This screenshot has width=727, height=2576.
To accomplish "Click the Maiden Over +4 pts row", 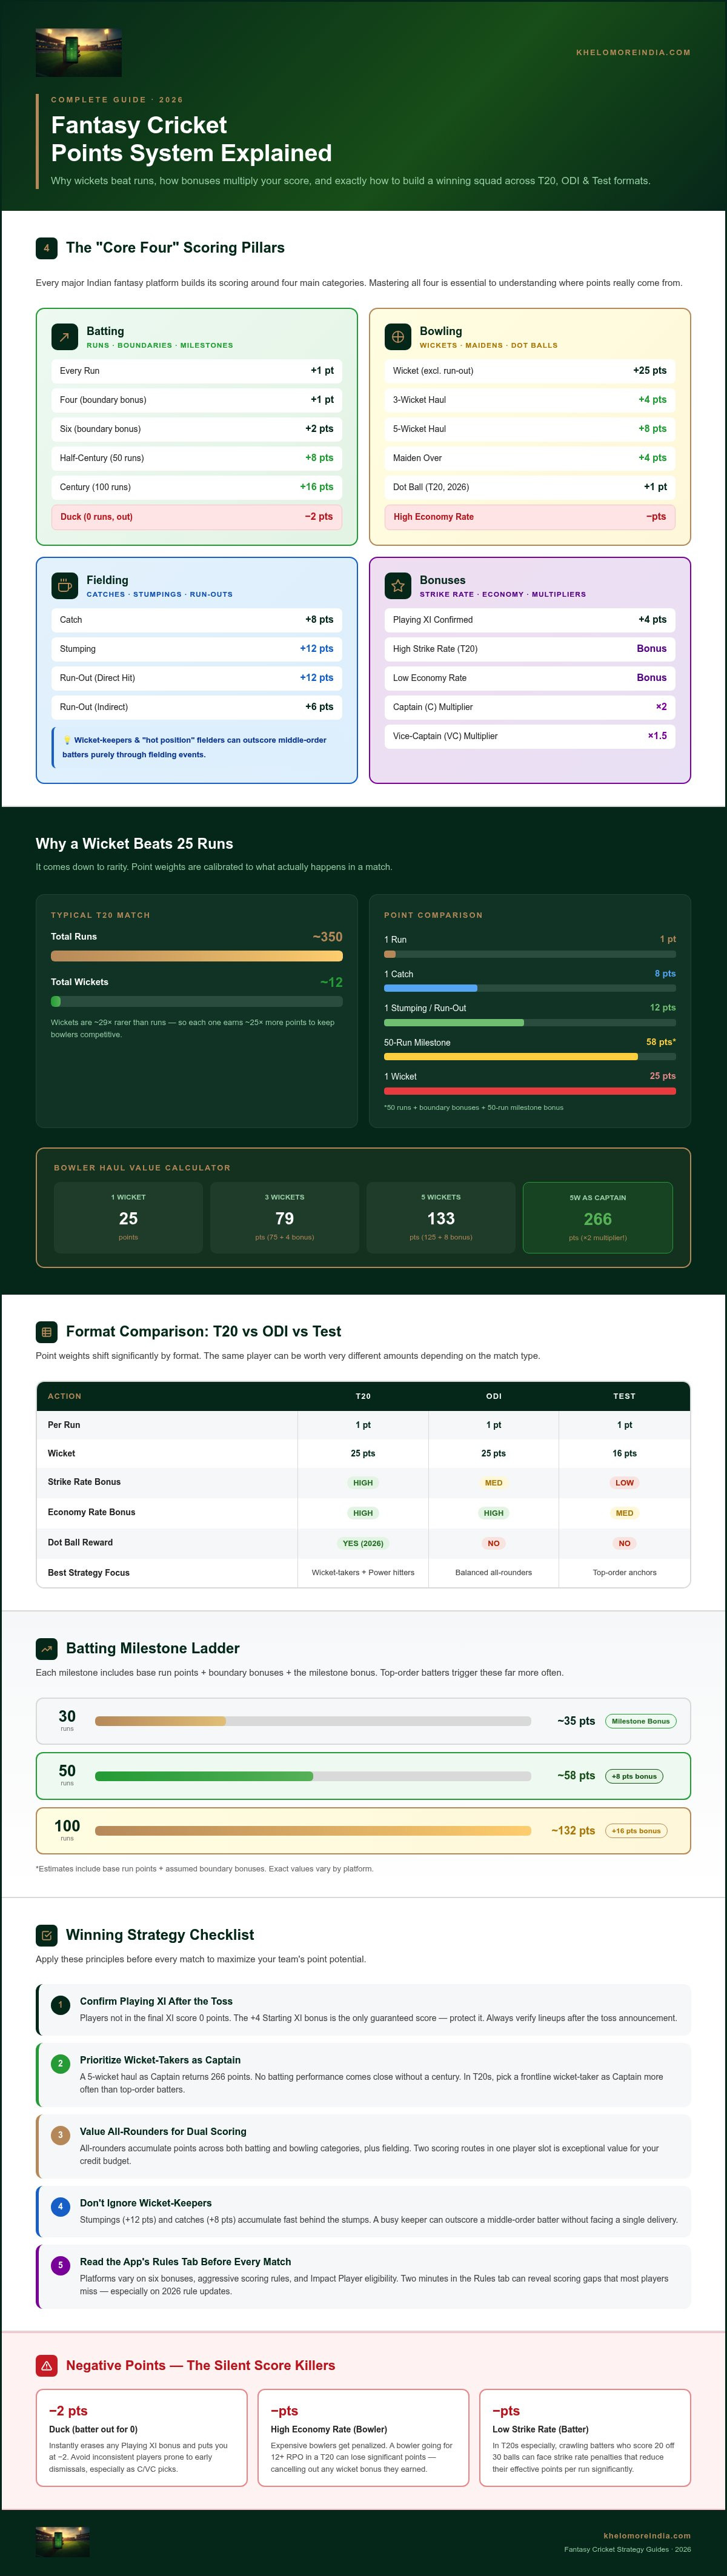I will coord(530,458).
